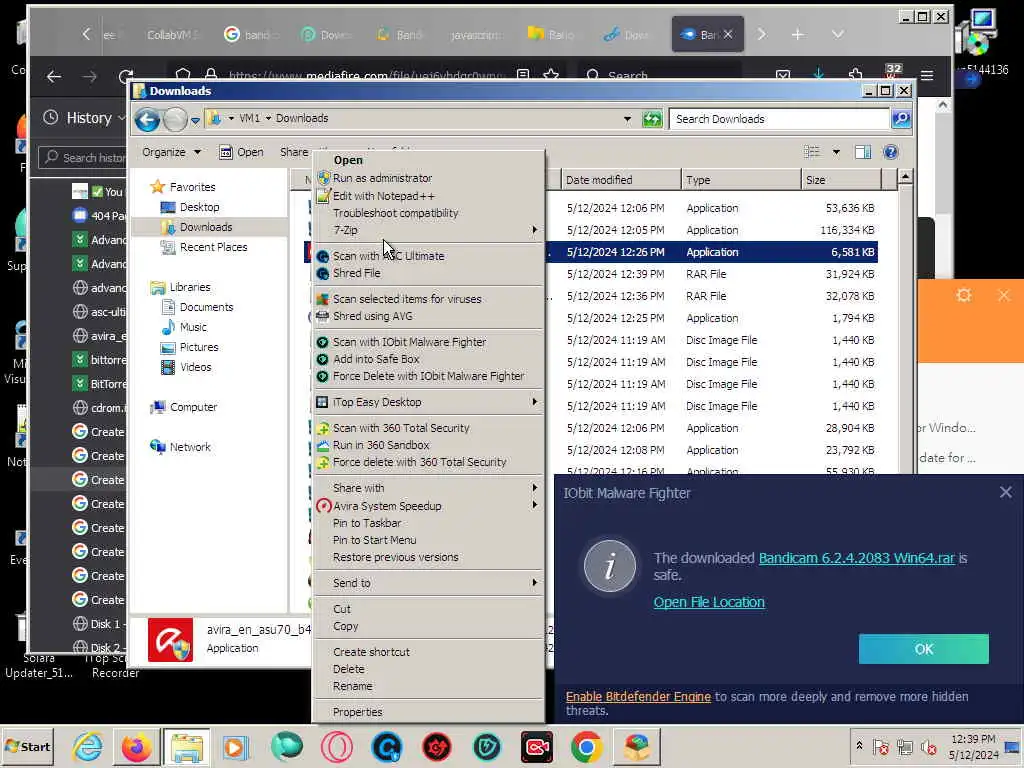The height and width of the screenshot is (768, 1024).
Task: Click the Enable Bitdefender Engine link
Action: 638,696
